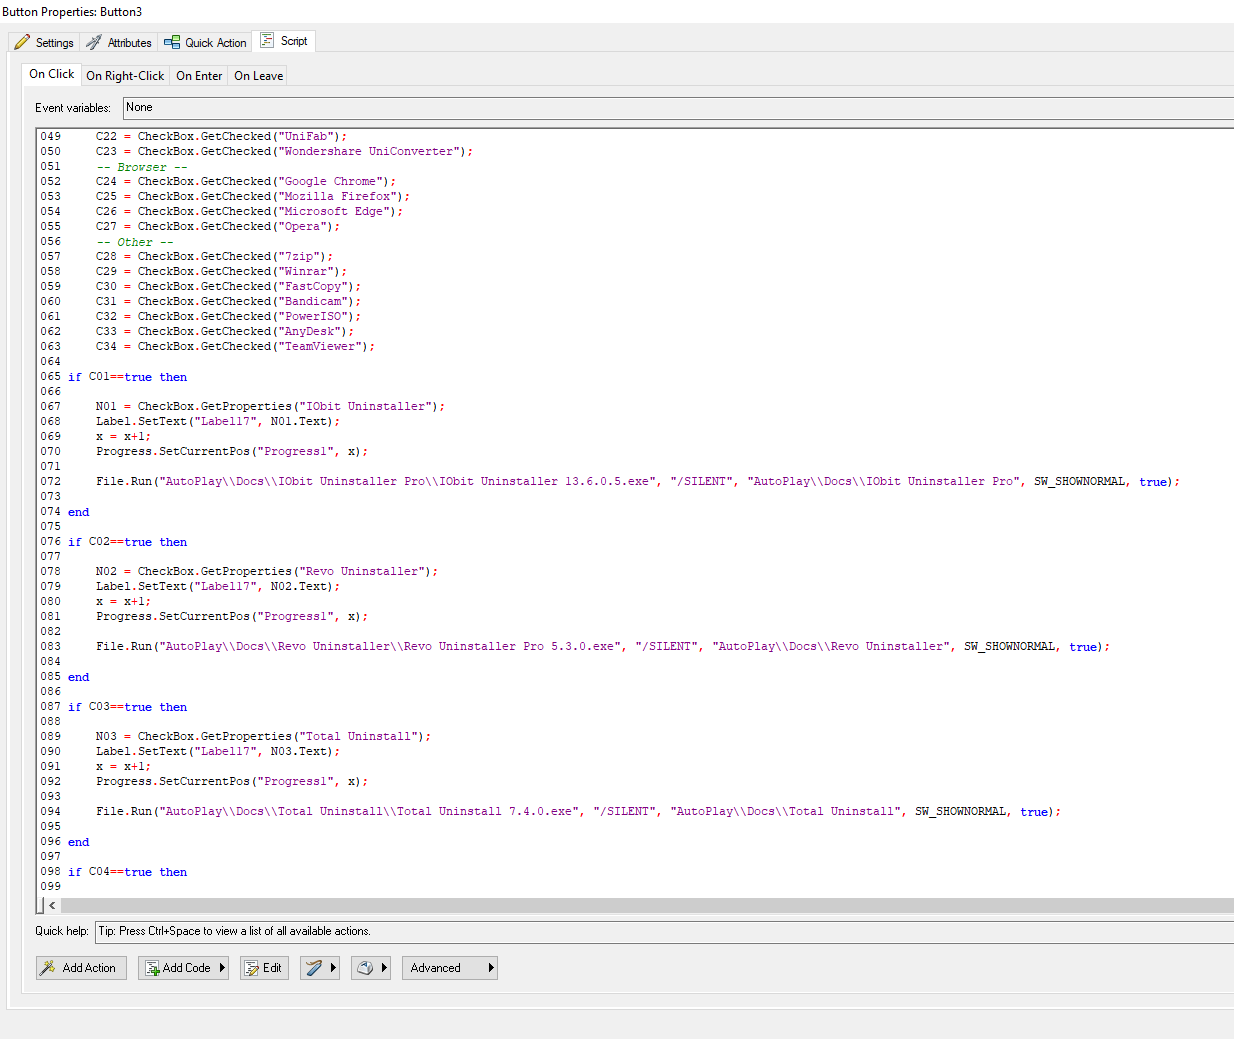Open the On Enter event tab

point(199,76)
